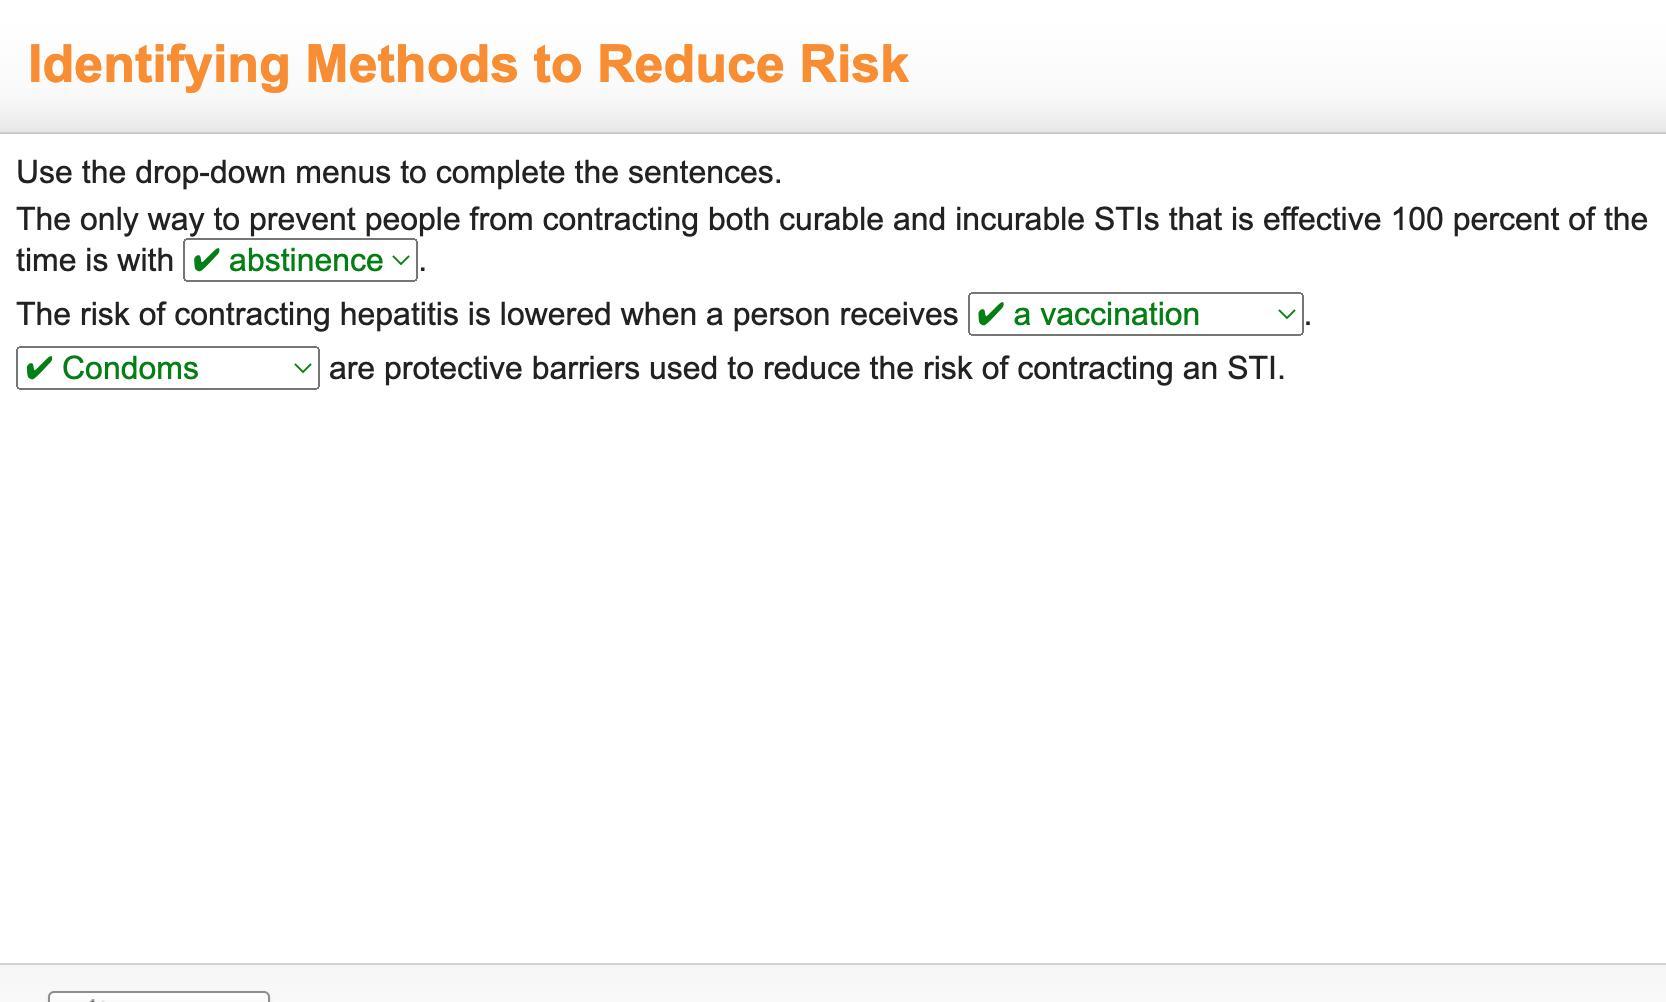Change the hepatitis sentence dropdown selection
This screenshot has height=1002, width=1666.
(x=1135, y=314)
